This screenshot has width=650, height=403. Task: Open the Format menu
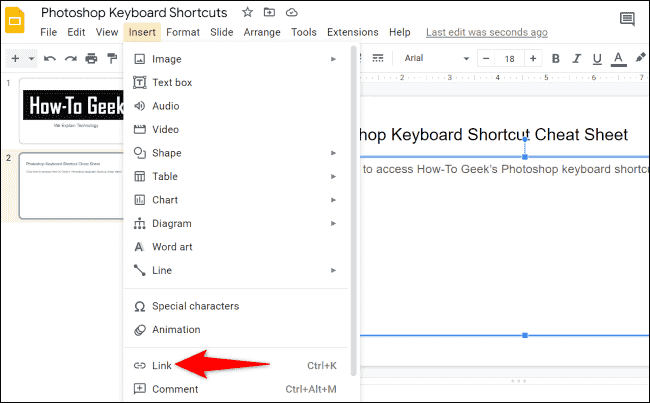(x=183, y=32)
